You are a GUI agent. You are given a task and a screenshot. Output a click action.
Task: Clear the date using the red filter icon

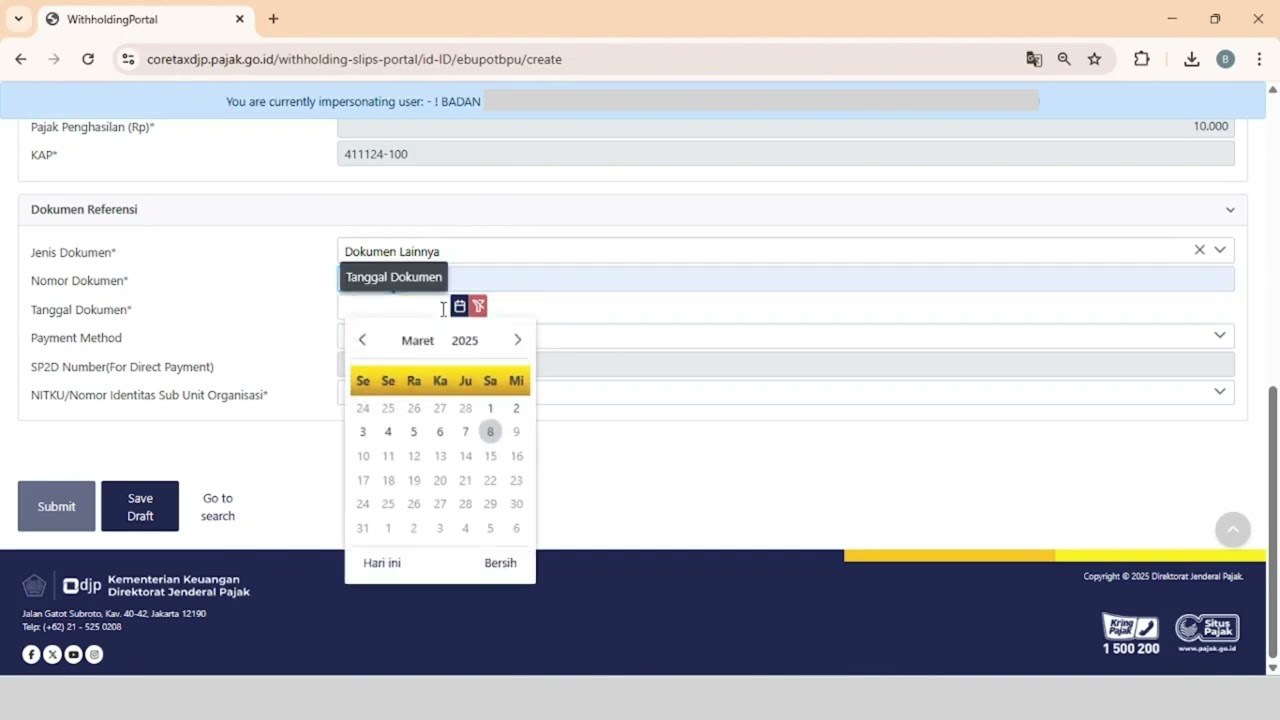point(479,306)
